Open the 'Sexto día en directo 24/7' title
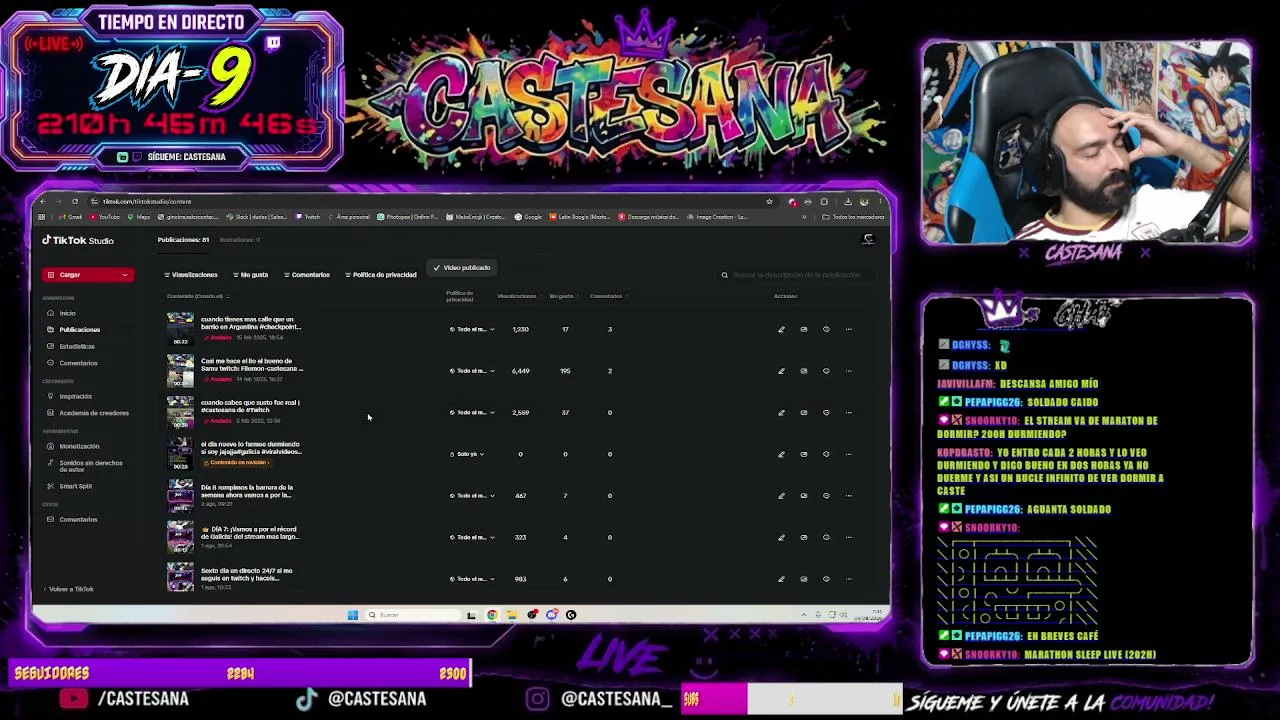The width and height of the screenshot is (1280, 720). click(x=247, y=575)
